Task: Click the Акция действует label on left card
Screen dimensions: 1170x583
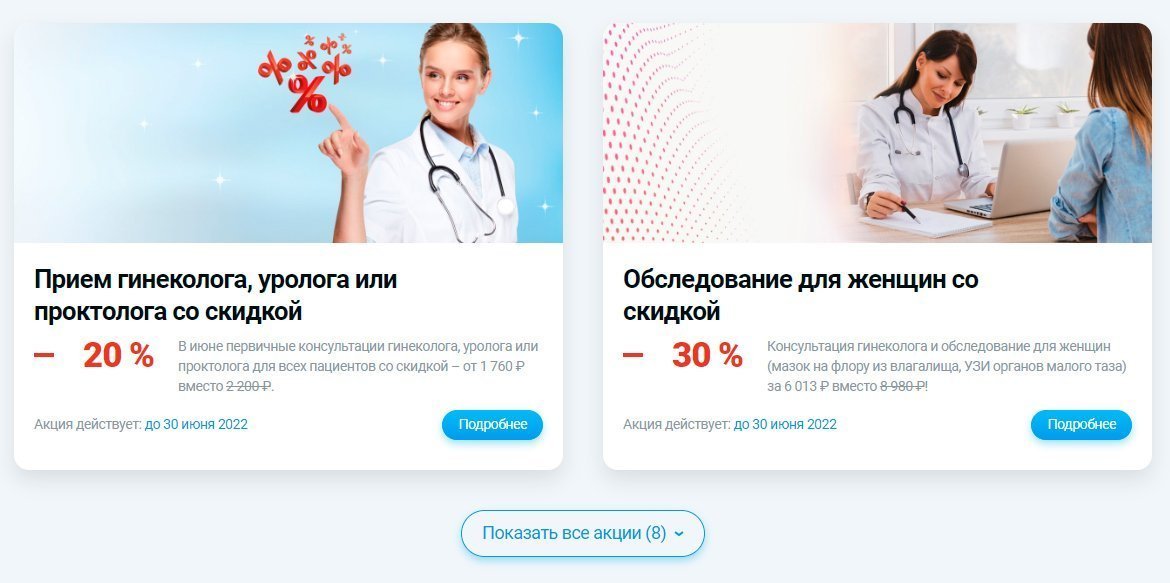Action: click(x=87, y=425)
